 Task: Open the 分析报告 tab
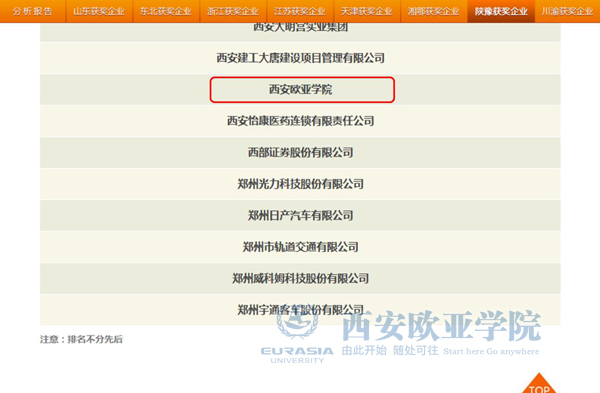coord(33,11)
